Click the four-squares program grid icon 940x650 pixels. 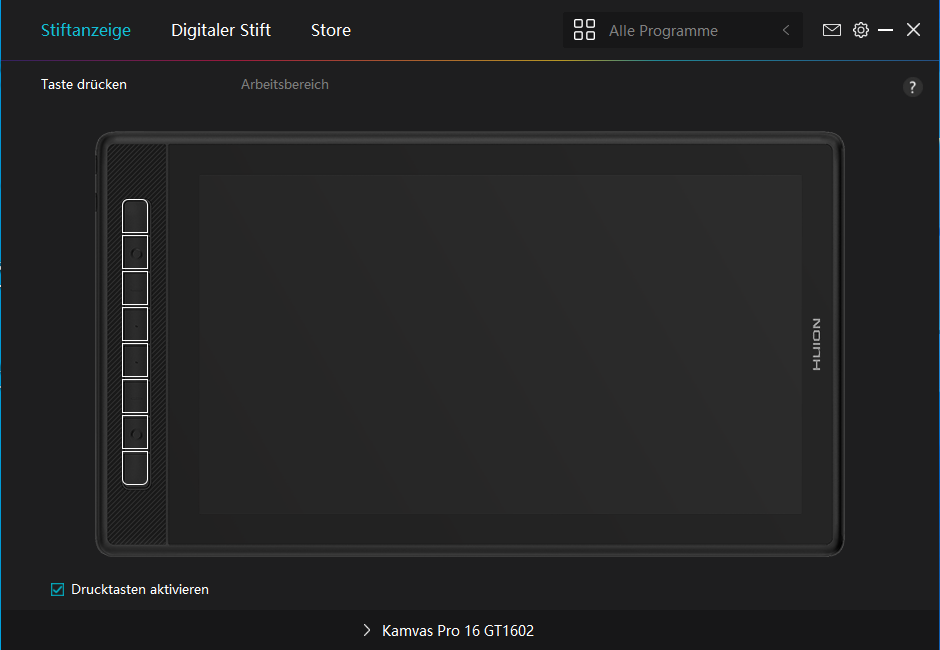click(x=584, y=30)
